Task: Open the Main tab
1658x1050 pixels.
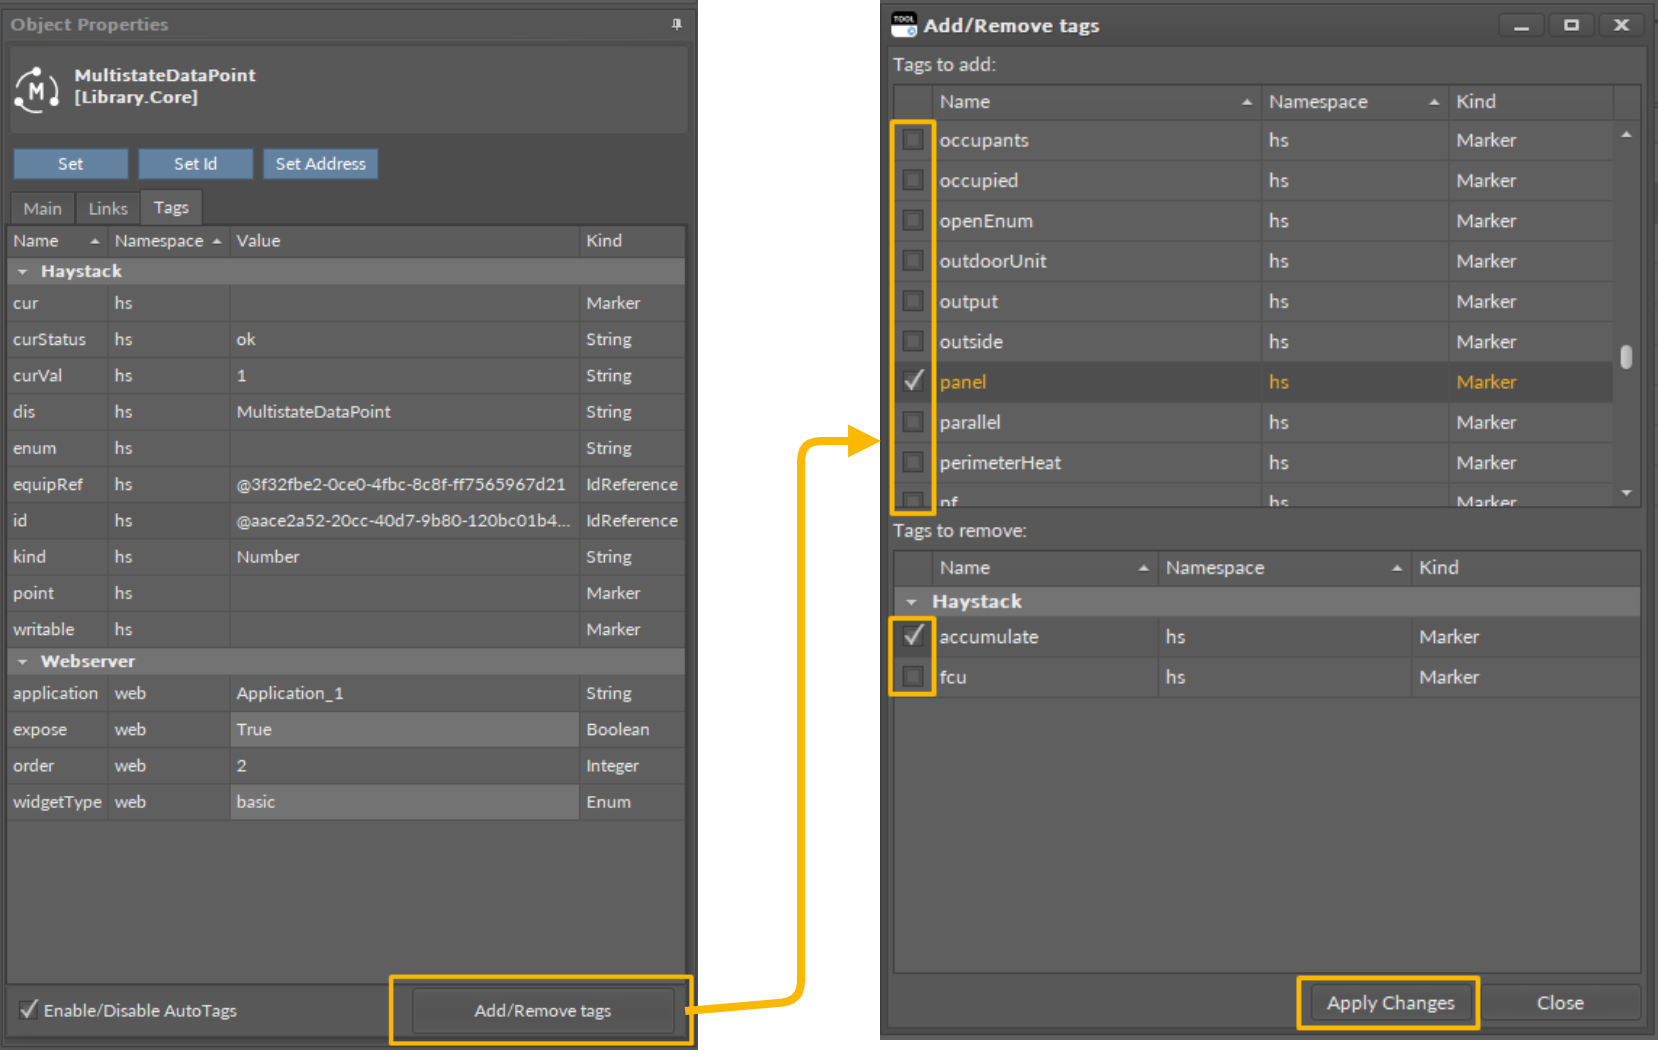Action: click(x=42, y=208)
